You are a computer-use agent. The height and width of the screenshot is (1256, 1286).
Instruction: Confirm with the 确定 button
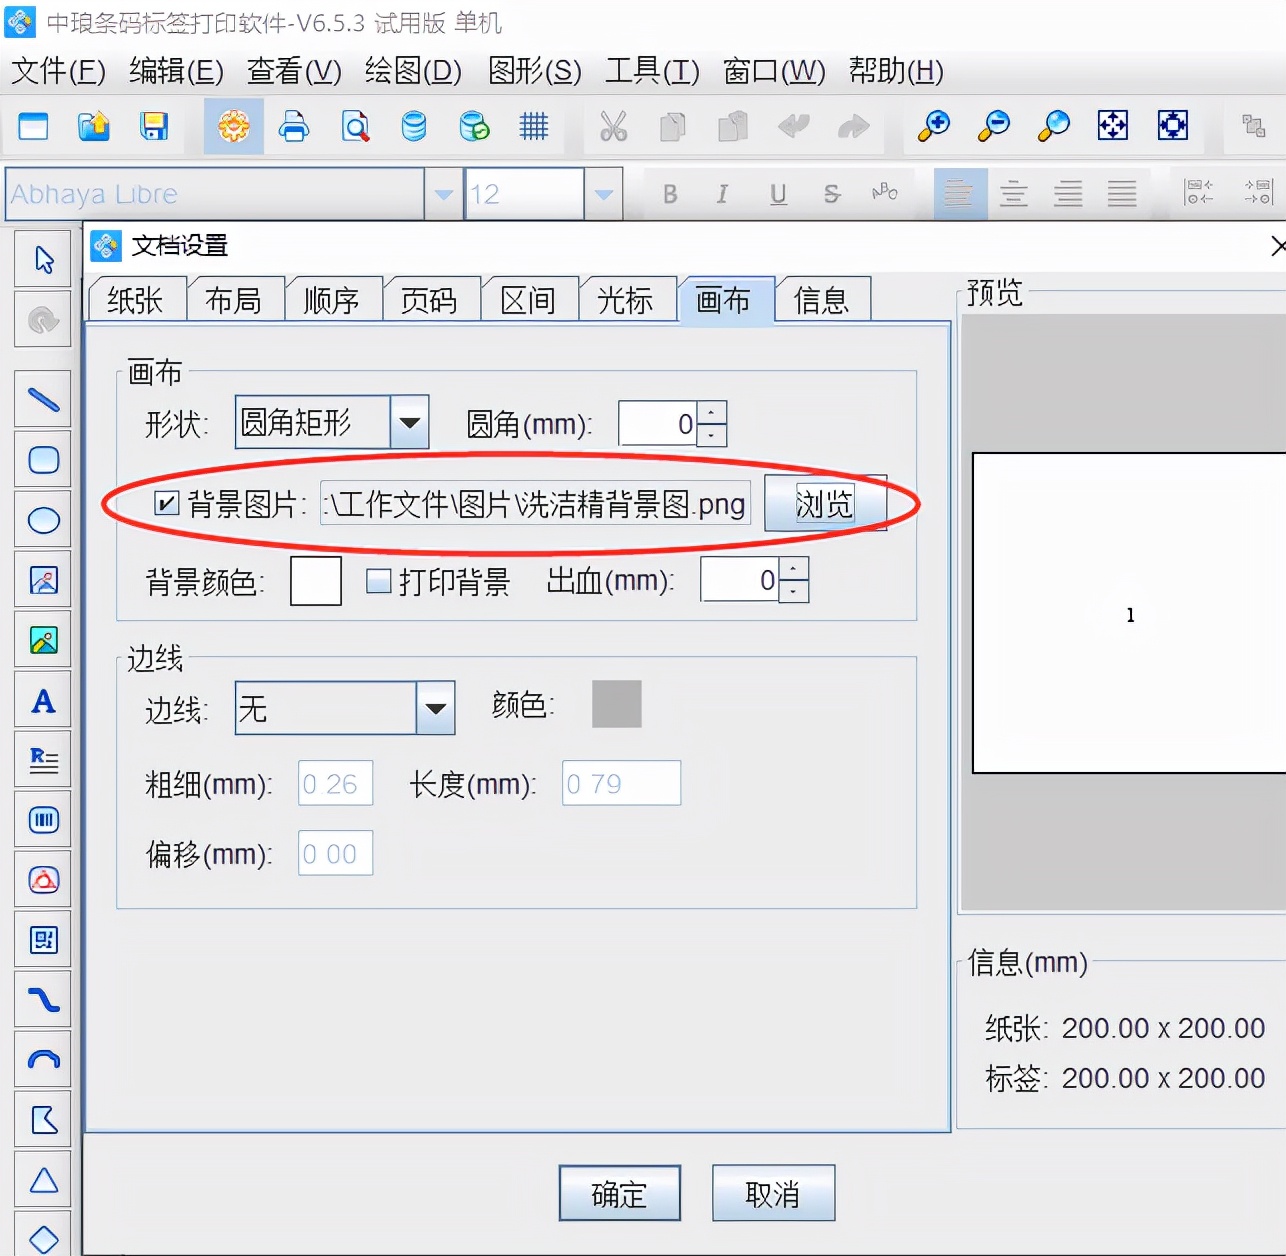(x=620, y=1193)
